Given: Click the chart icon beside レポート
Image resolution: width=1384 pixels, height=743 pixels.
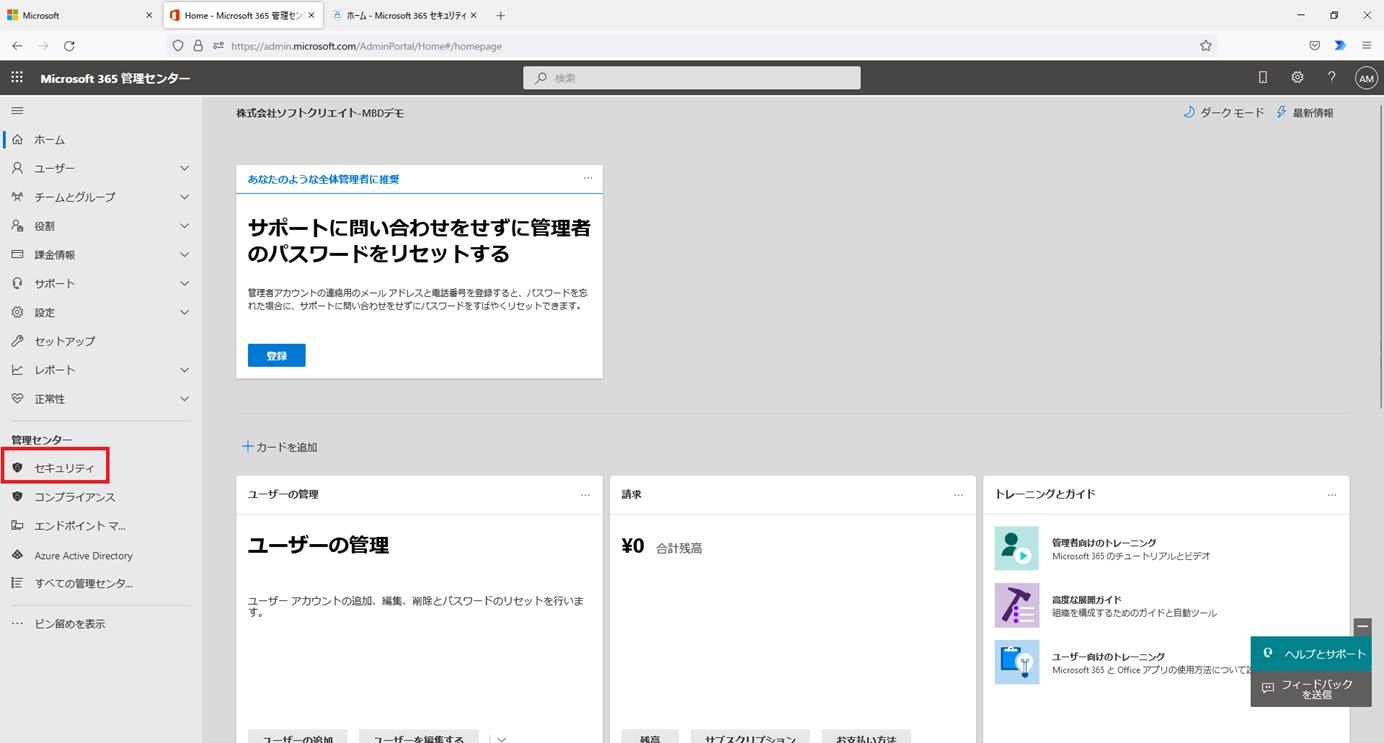Looking at the screenshot, I should pos(17,370).
